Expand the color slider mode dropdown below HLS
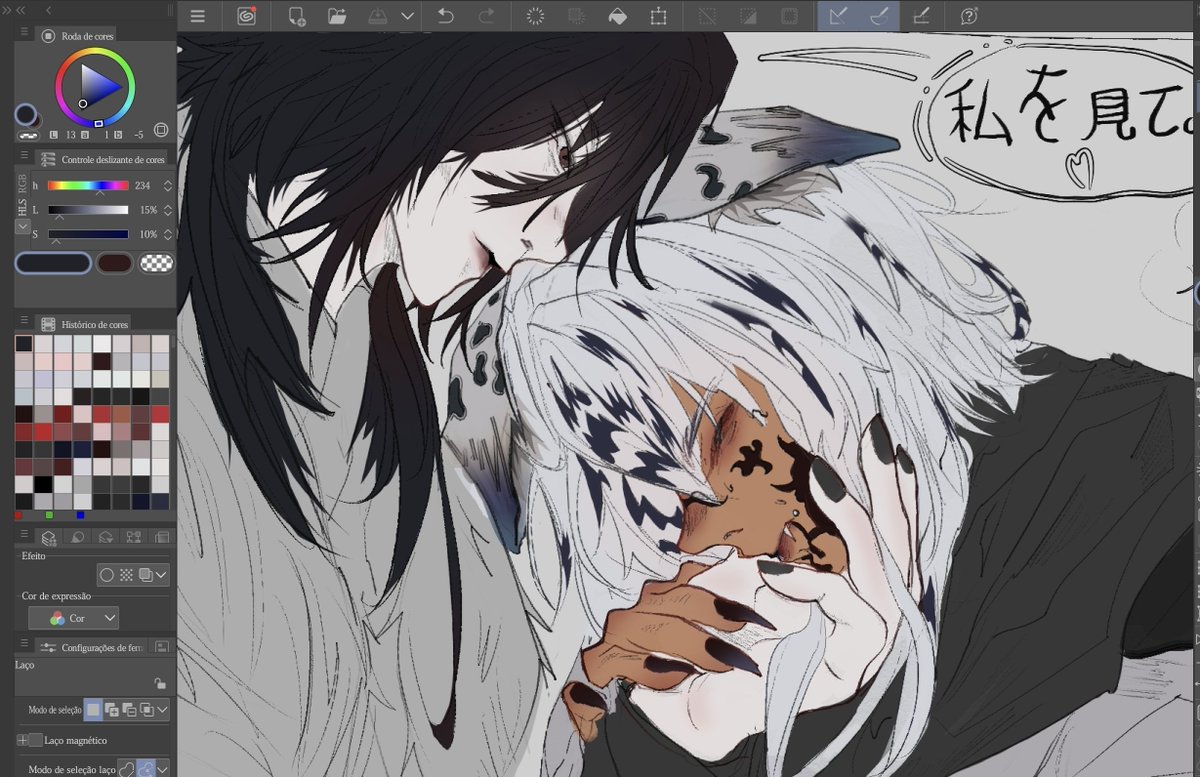The image size is (1200, 777). pyautogui.click(x=23, y=227)
